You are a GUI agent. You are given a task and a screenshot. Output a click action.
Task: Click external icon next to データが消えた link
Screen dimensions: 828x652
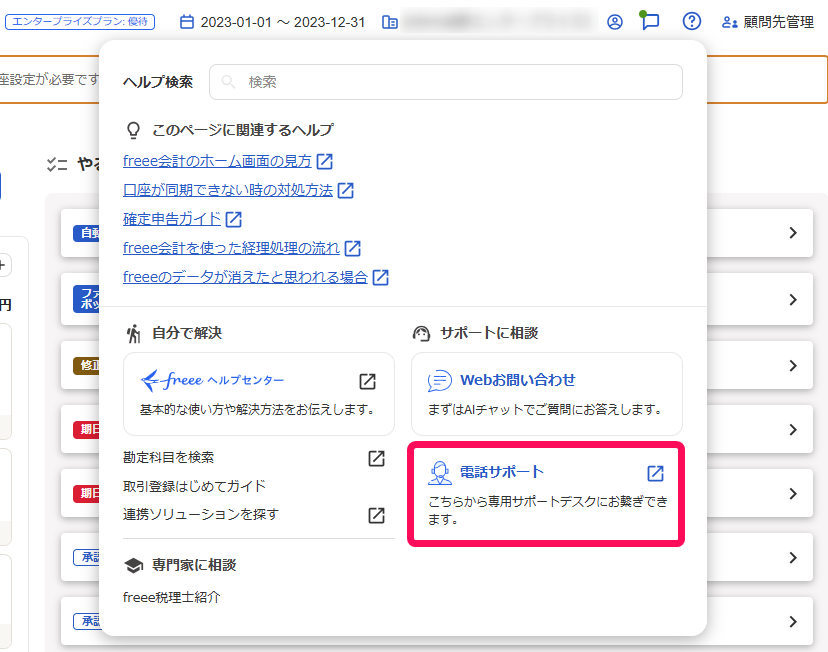coord(380,277)
